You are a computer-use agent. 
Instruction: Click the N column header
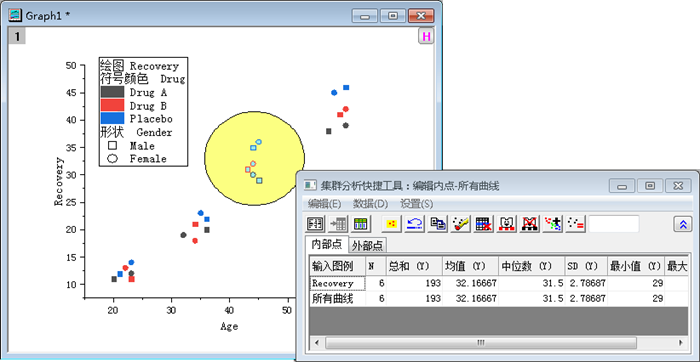tap(376, 266)
